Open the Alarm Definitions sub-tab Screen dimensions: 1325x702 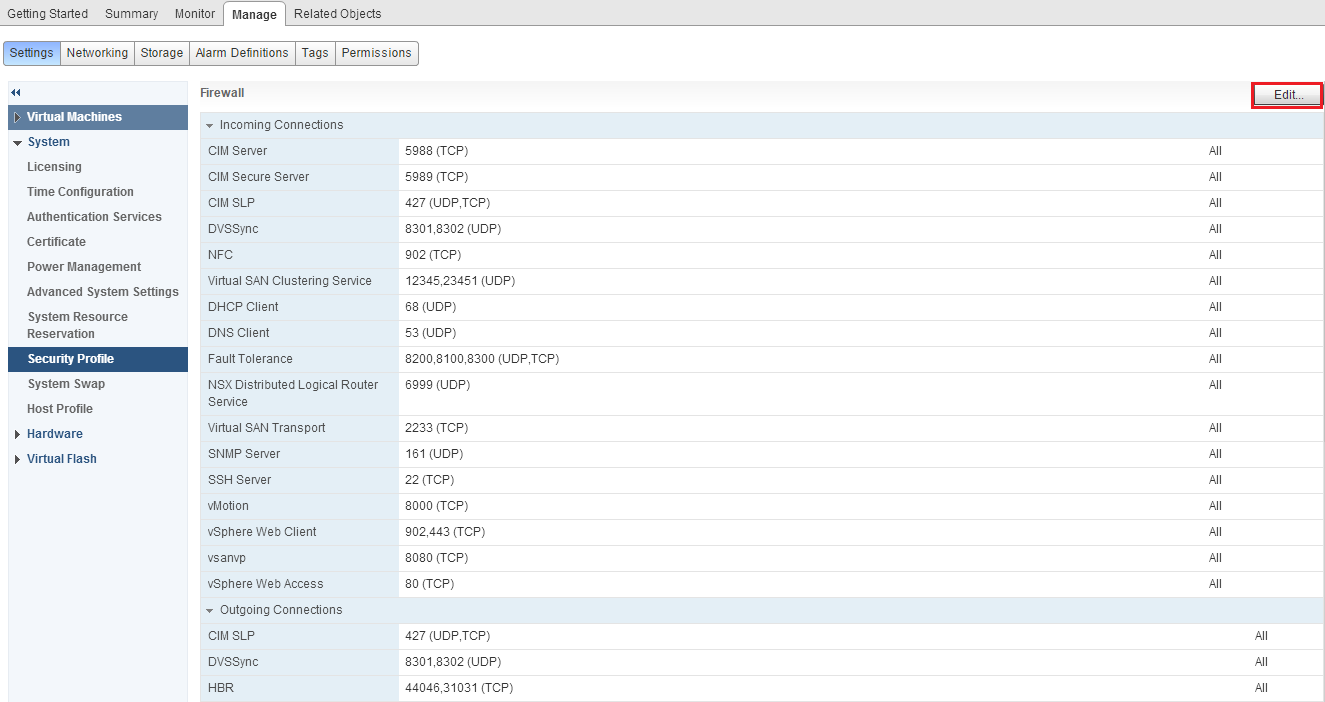point(242,53)
